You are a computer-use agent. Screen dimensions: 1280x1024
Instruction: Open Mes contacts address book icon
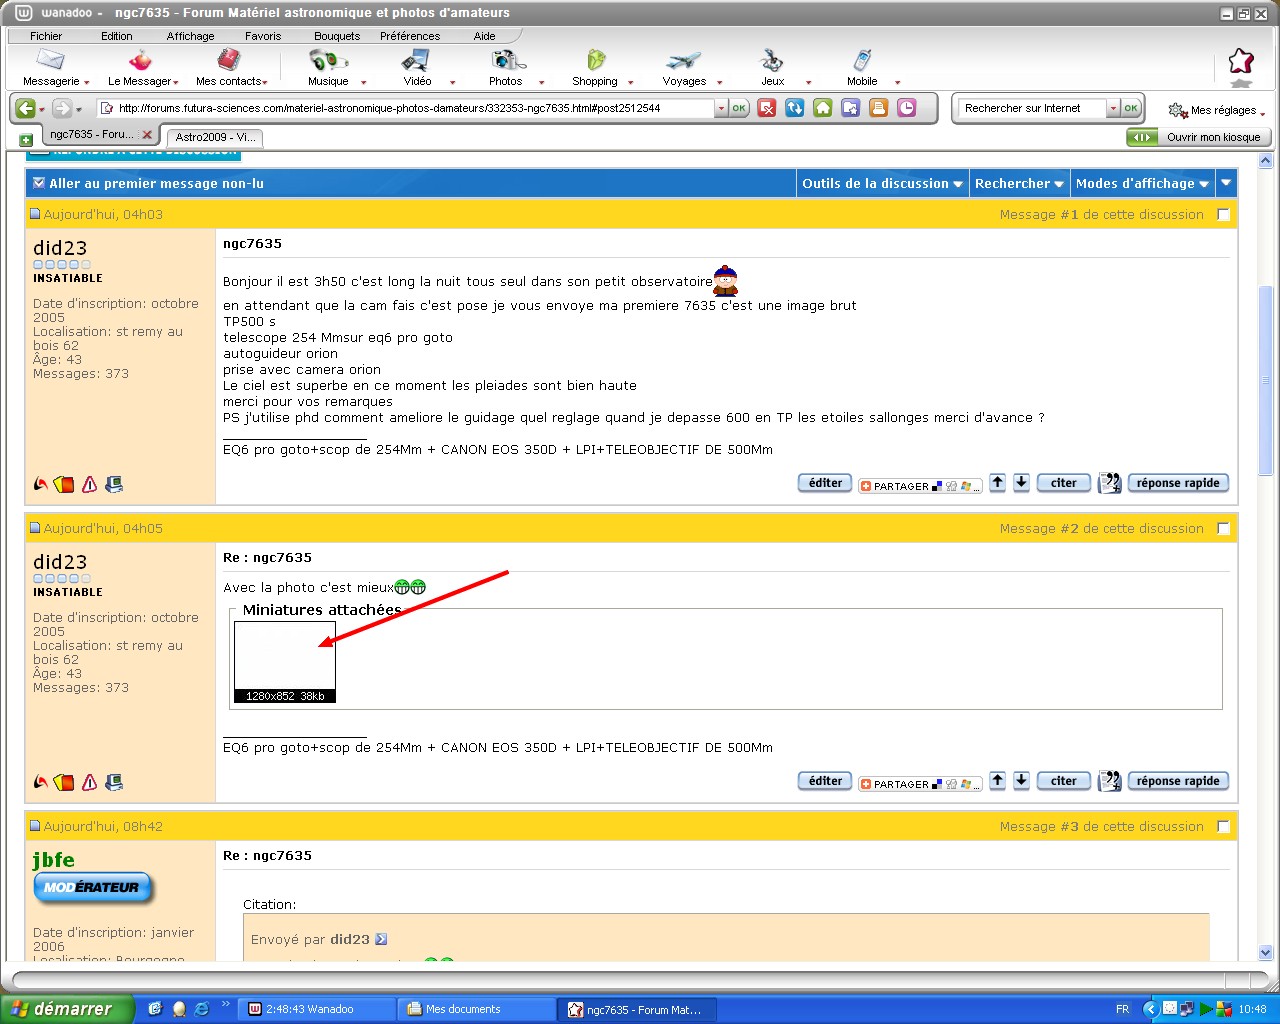tap(229, 60)
